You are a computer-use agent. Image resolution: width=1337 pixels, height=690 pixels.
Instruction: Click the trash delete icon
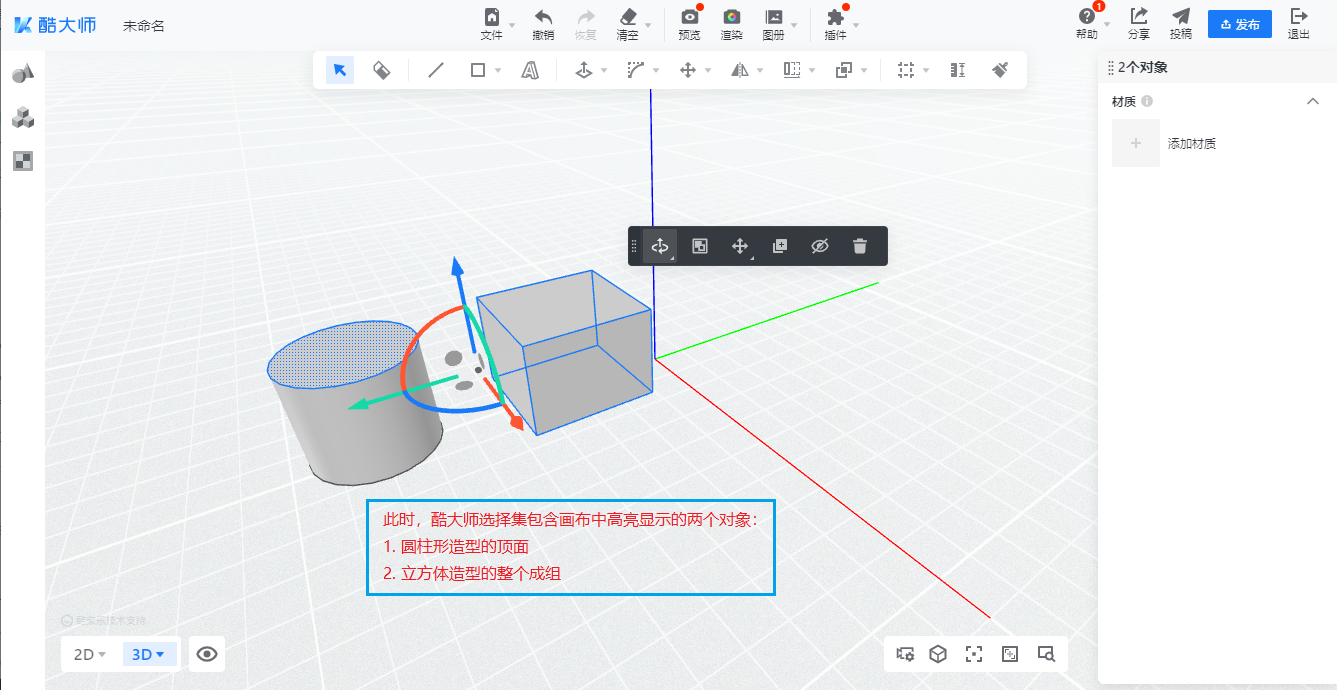tap(860, 246)
